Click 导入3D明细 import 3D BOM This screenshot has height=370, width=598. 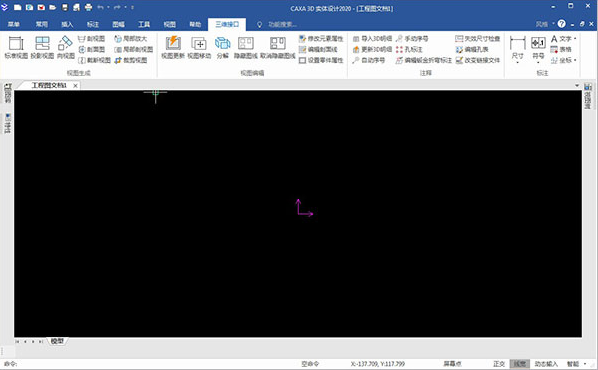coord(372,39)
